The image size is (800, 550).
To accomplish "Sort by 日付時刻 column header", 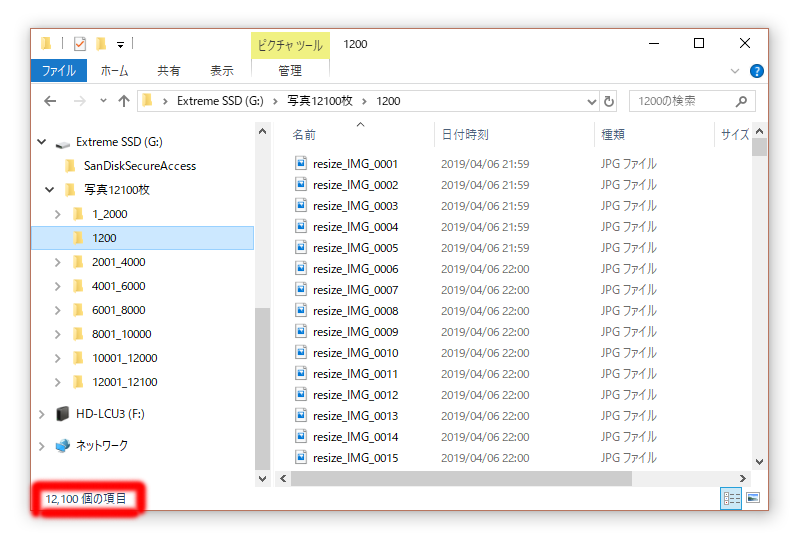I will coord(465,135).
